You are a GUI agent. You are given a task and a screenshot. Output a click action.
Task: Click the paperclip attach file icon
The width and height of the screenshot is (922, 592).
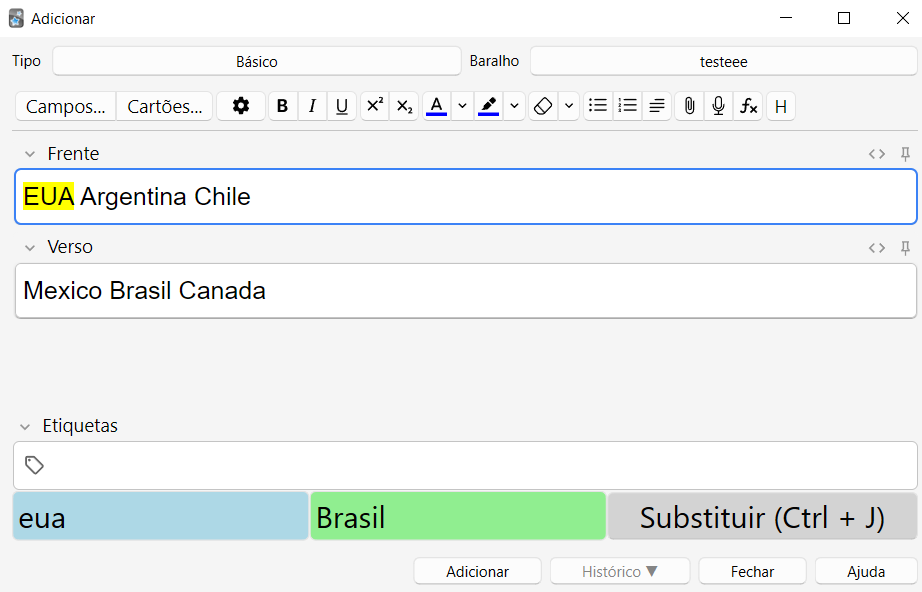pos(688,106)
